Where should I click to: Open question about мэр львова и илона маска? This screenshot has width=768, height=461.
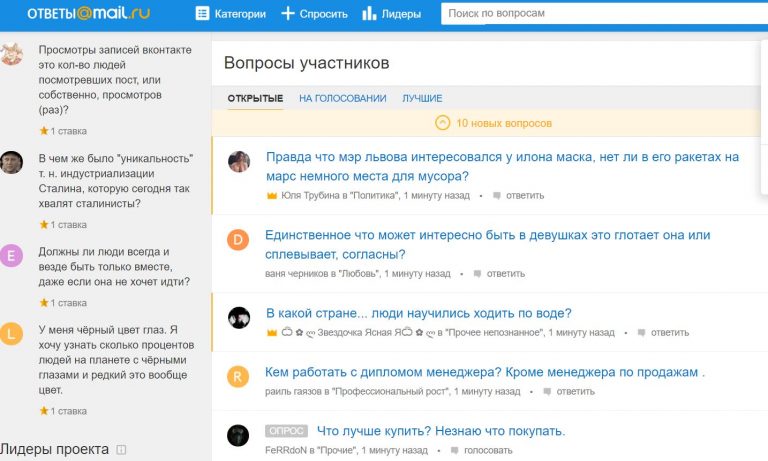(503, 166)
